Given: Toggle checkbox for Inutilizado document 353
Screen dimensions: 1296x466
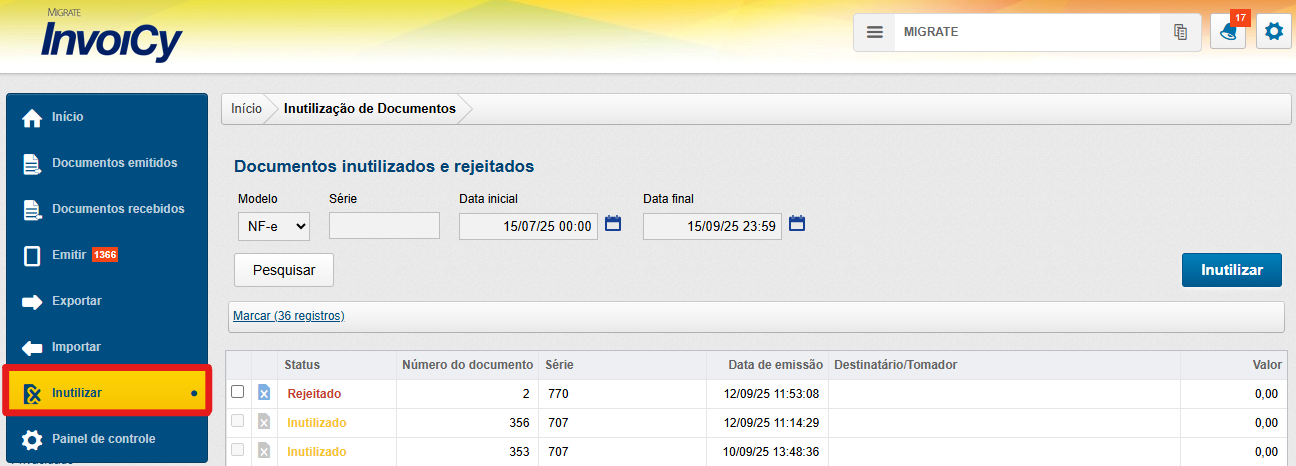Looking at the screenshot, I should pos(238,451).
